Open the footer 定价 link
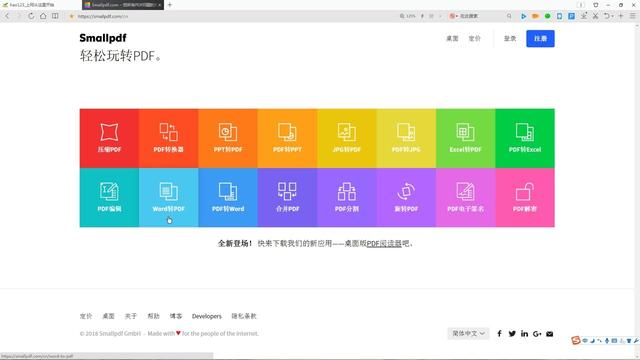Screen dimensions: 640x360 tap(86, 316)
